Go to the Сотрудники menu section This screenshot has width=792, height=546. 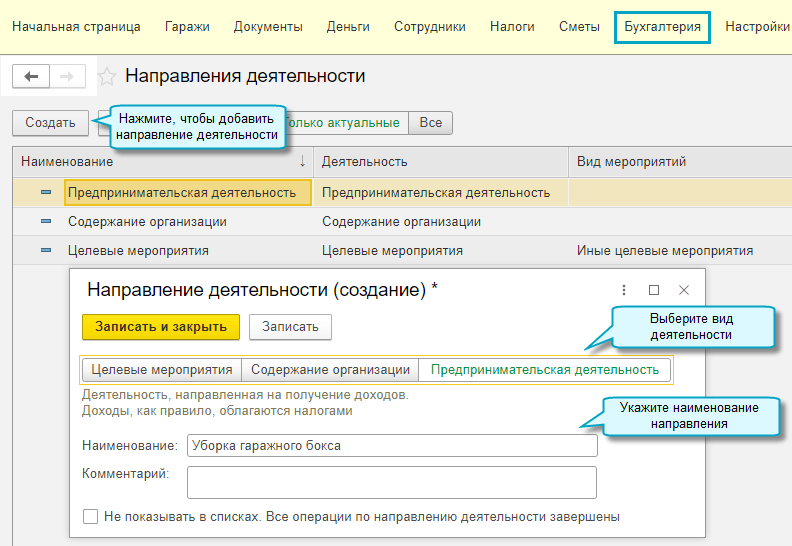[429, 27]
